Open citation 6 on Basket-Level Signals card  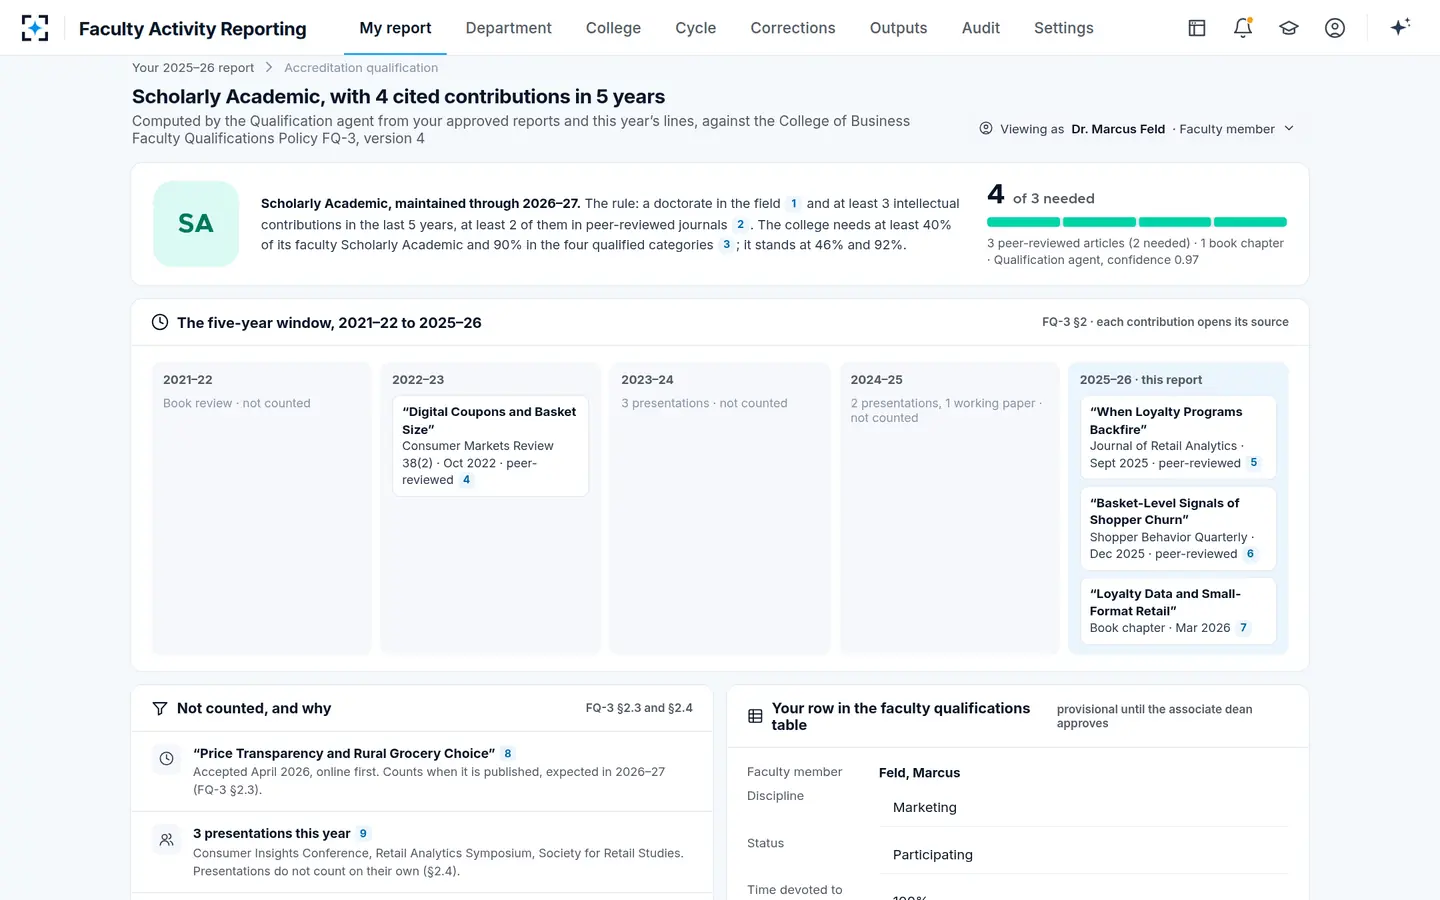pos(1250,554)
